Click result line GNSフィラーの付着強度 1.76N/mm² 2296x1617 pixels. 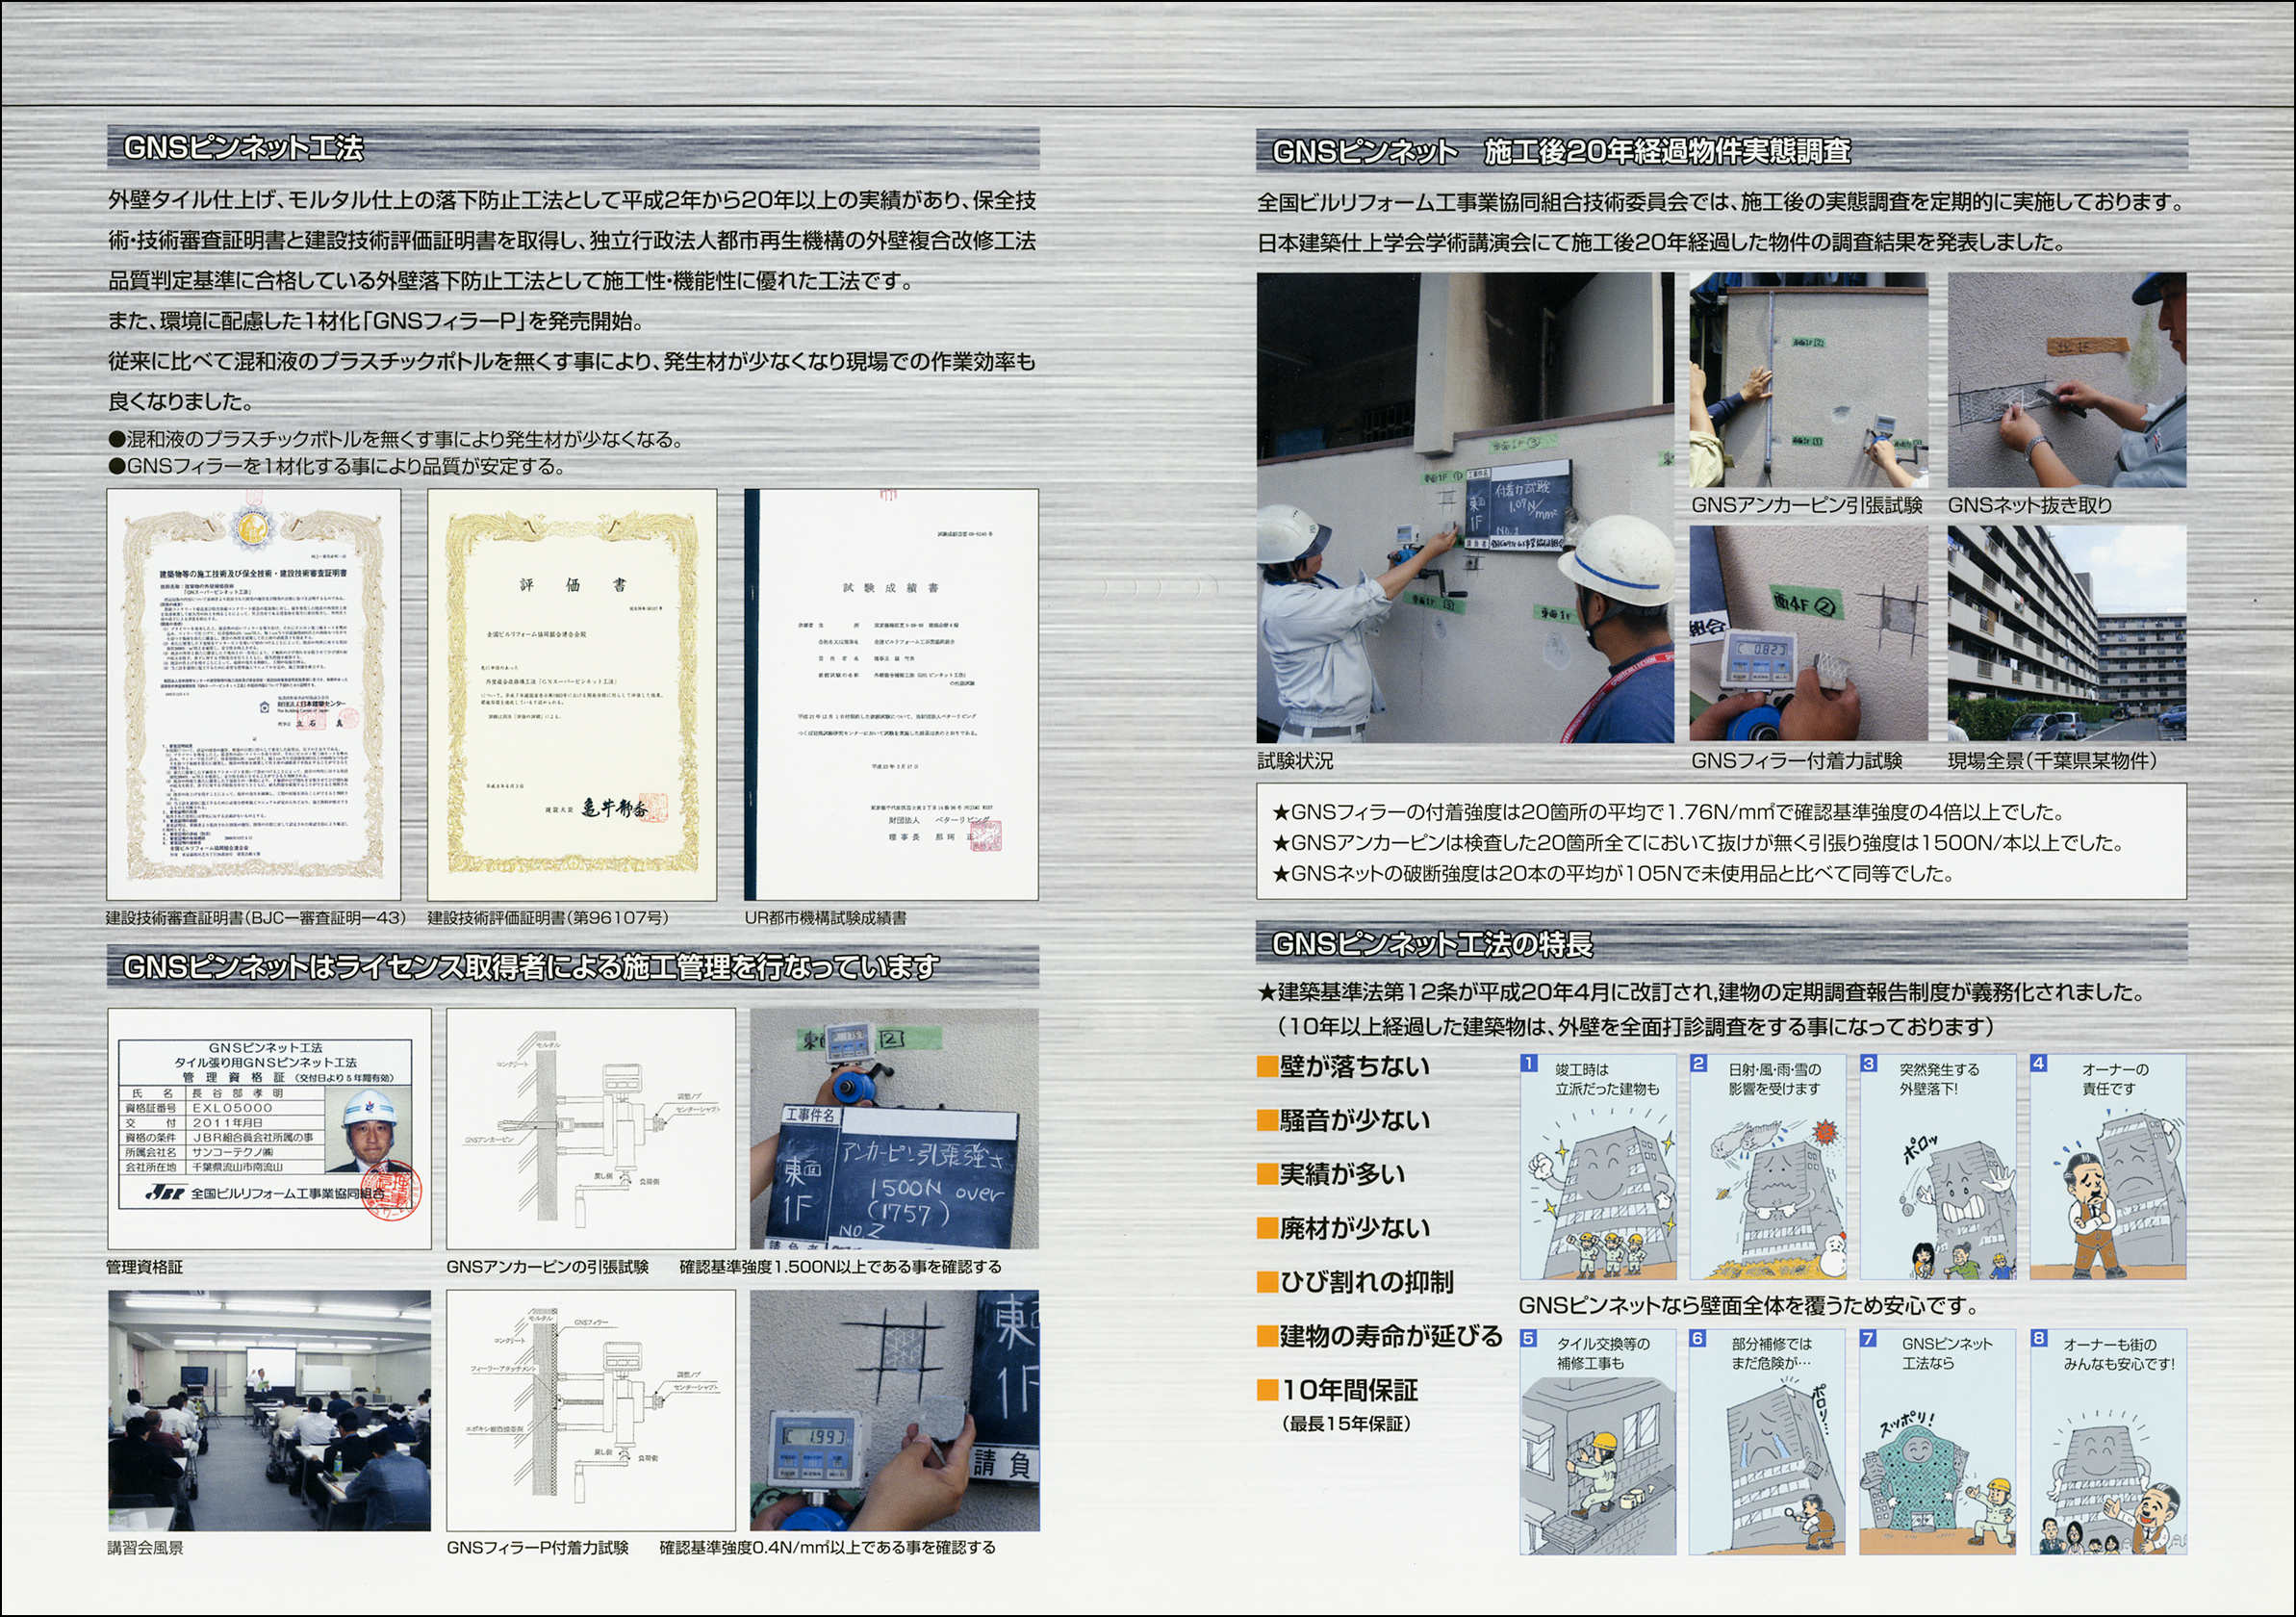[x=1668, y=813]
